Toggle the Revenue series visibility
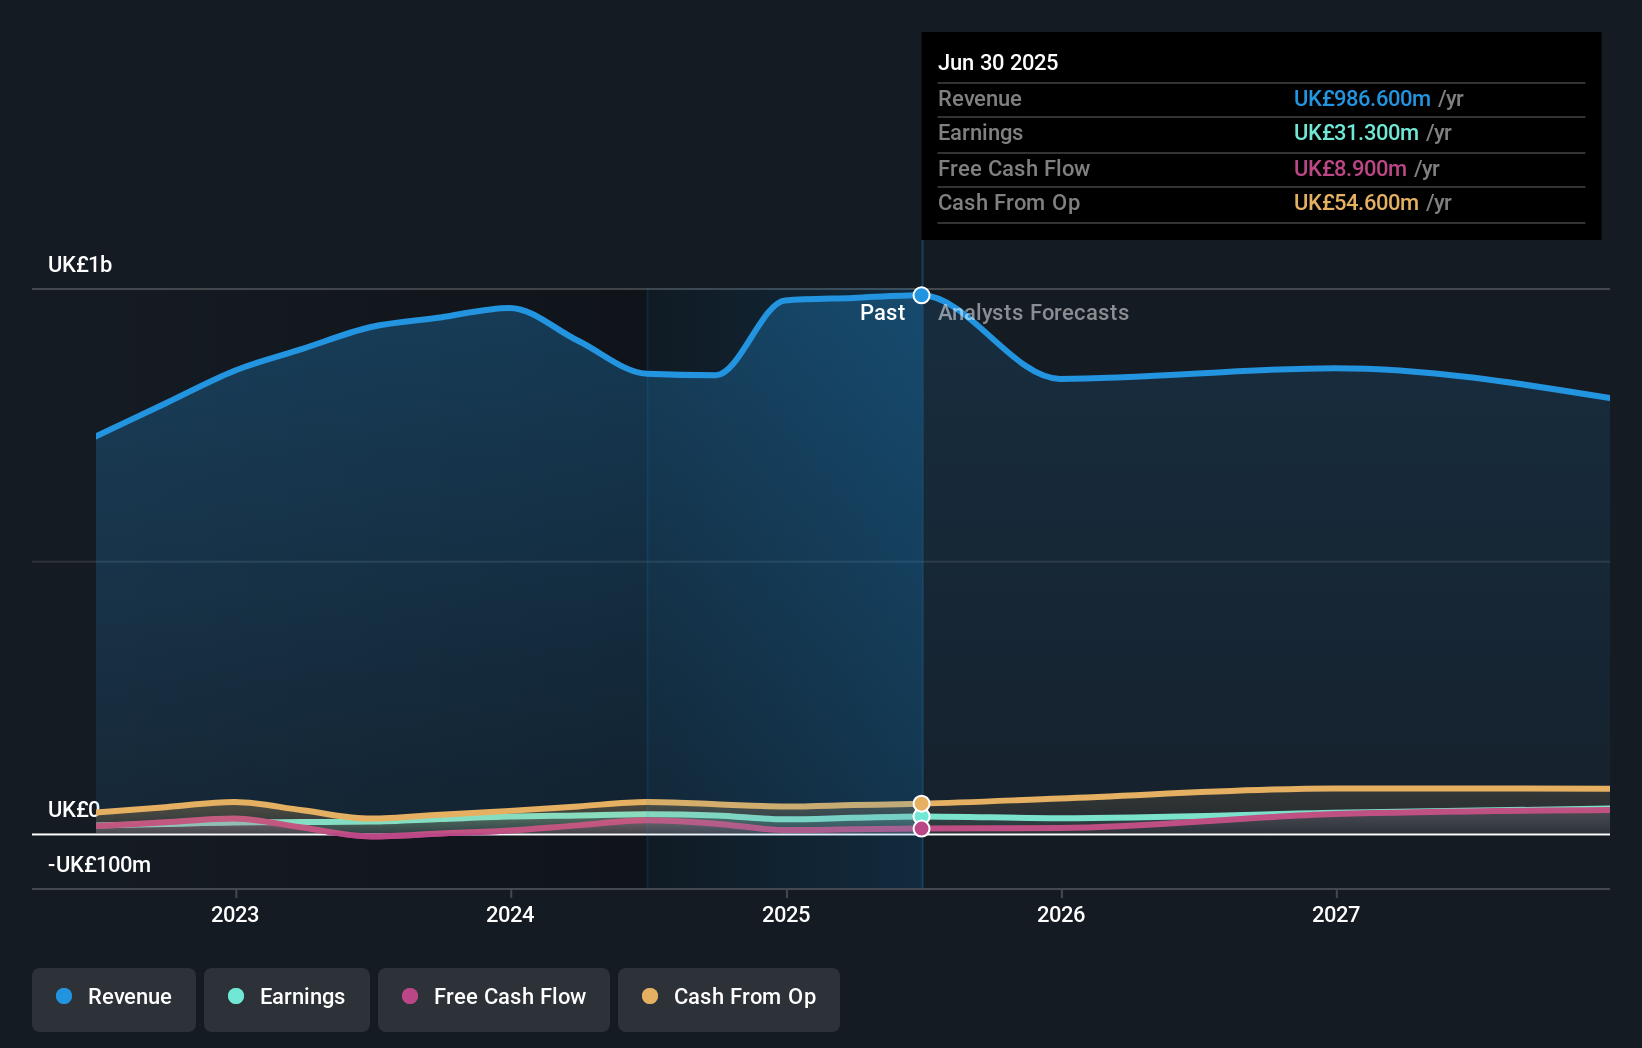This screenshot has height=1048, width=1642. (x=113, y=997)
